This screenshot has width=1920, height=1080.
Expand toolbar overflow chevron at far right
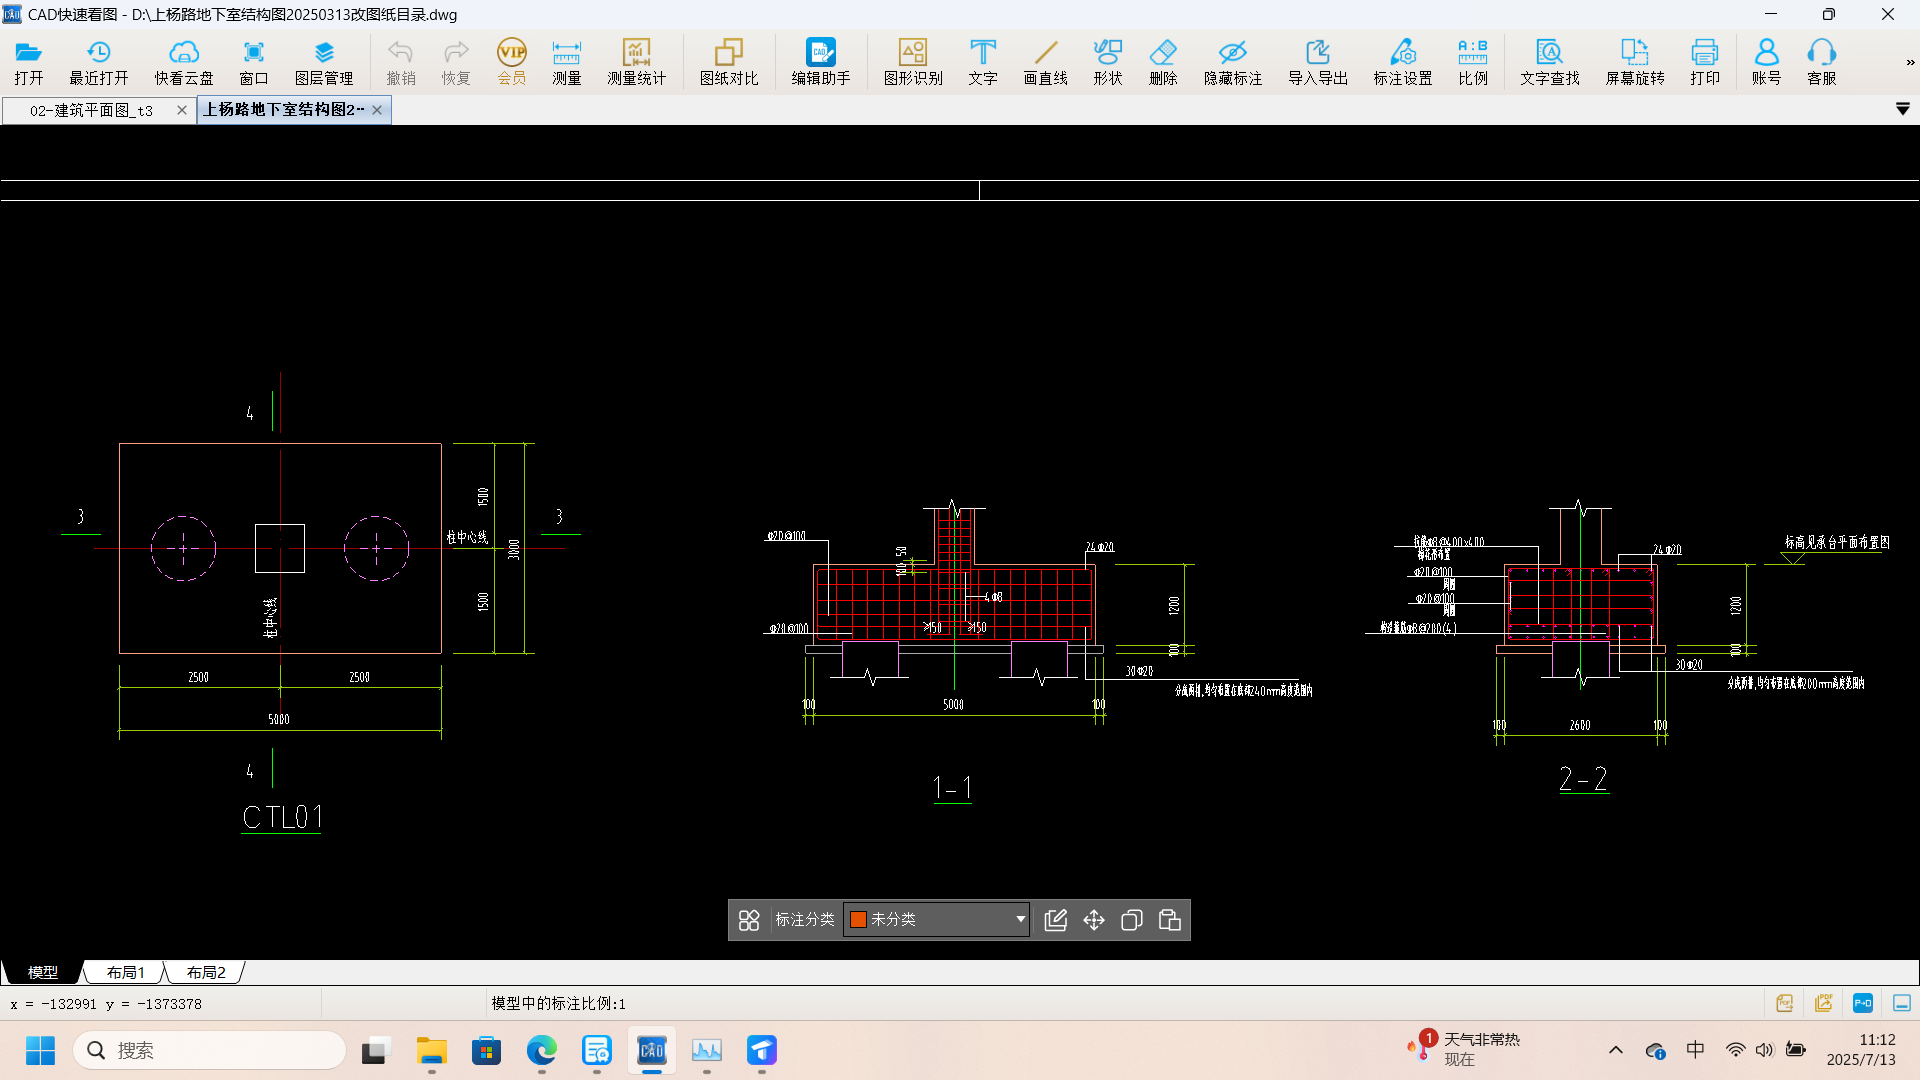[1910, 62]
